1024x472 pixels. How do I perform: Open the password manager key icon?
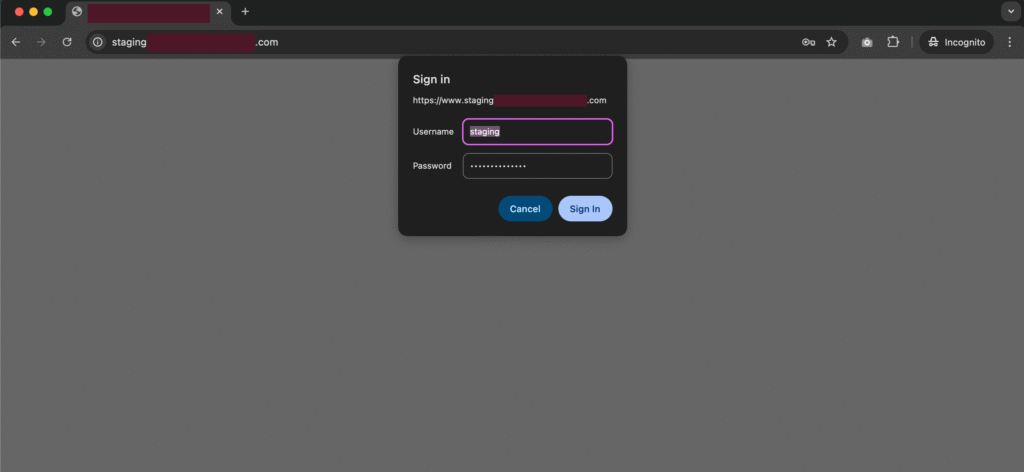[808, 42]
